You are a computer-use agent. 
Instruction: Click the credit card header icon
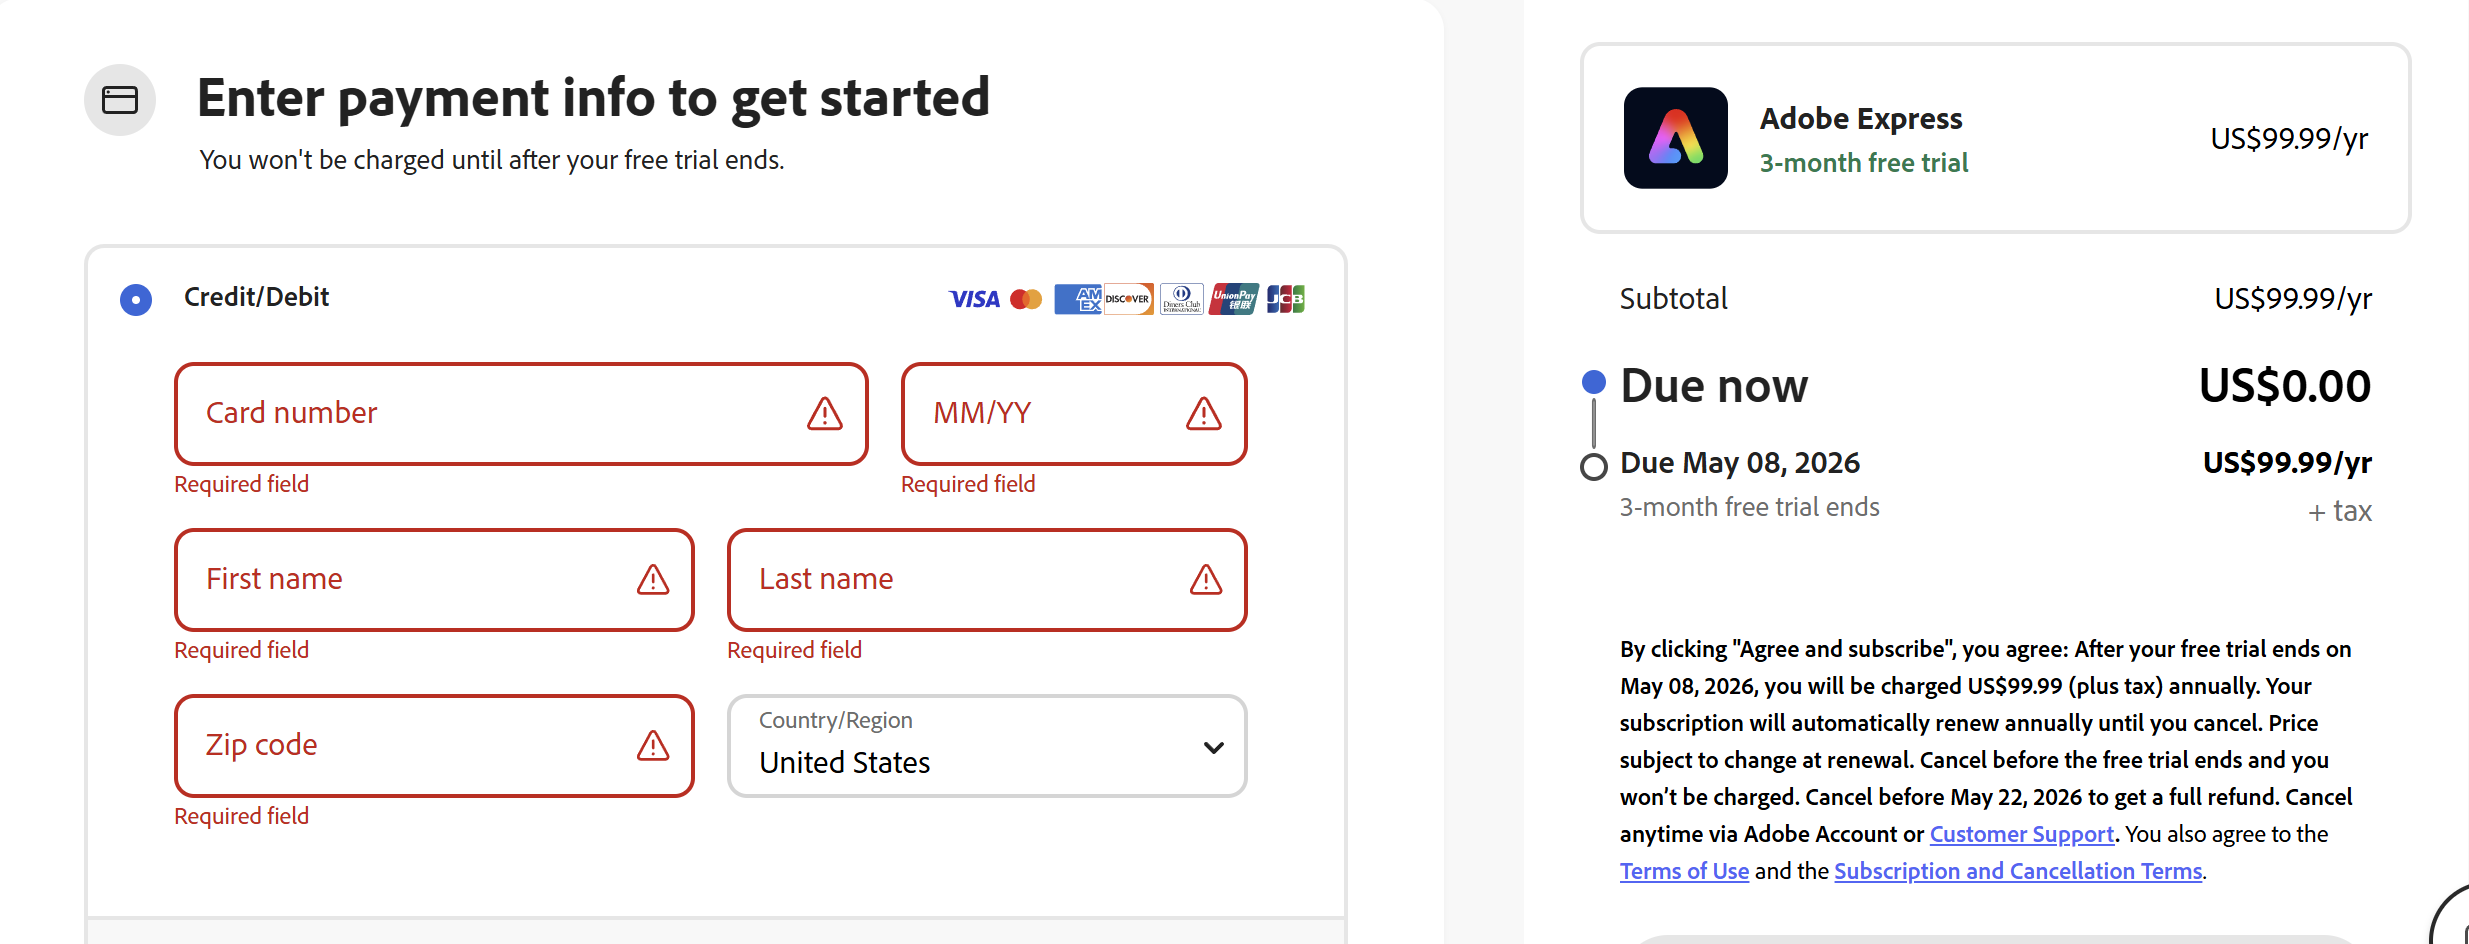tap(120, 100)
